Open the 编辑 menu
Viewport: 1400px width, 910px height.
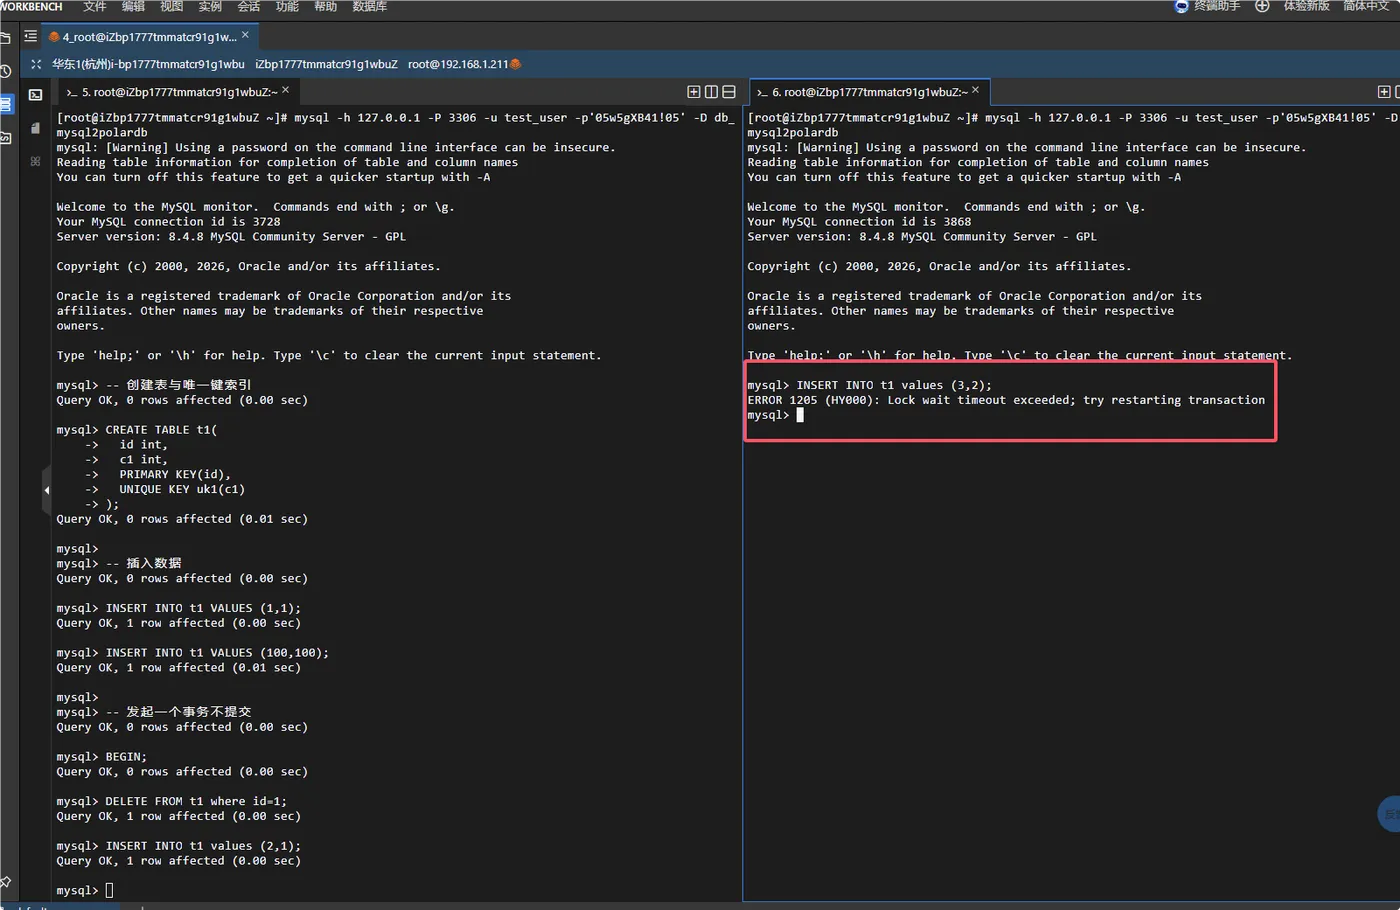pyautogui.click(x=133, y=6)
